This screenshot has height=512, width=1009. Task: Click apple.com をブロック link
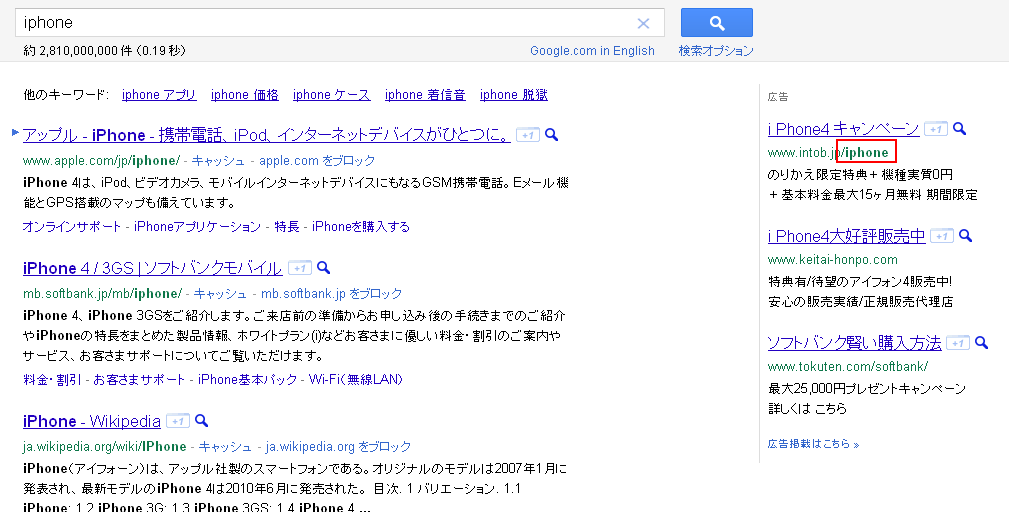tap(317, 160)
